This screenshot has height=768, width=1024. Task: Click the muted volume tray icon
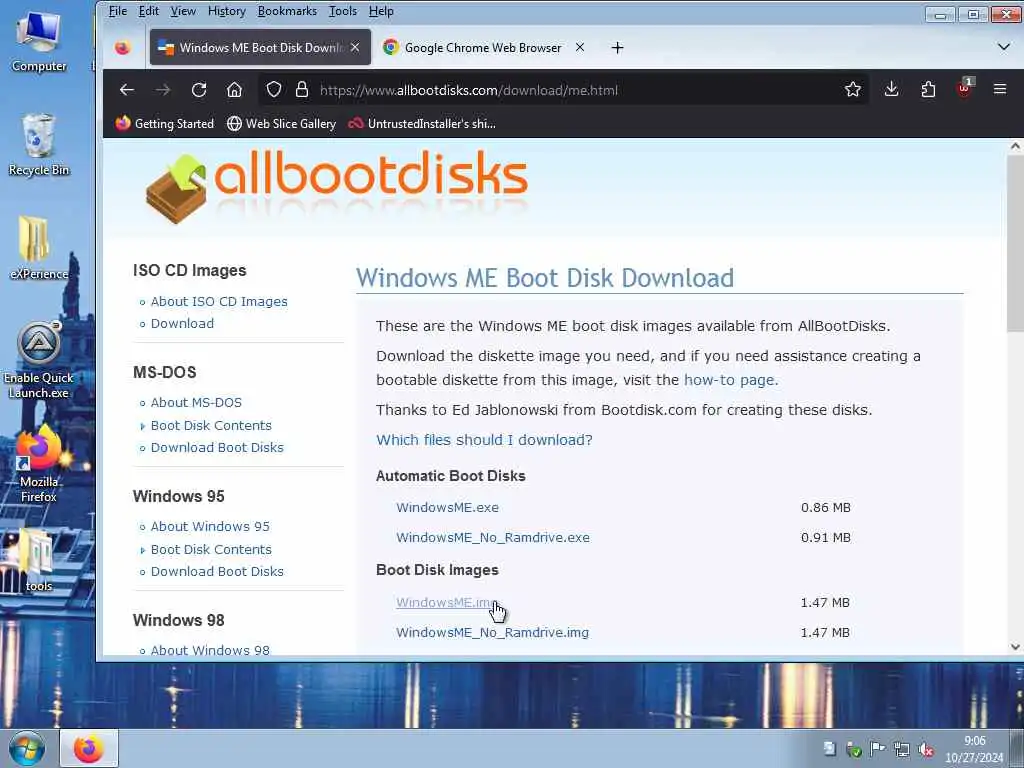[x=926, y=749]
